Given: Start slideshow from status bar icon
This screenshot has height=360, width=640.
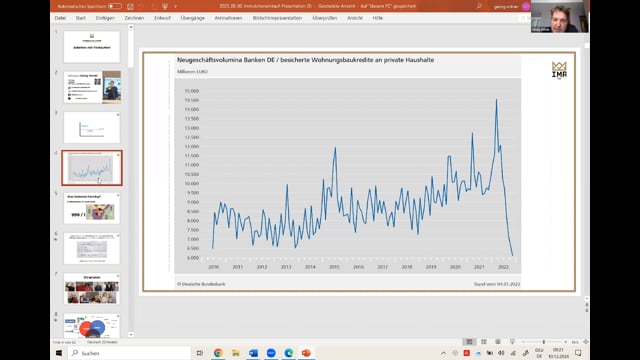Looking at the screenshot, I should (512, 342).
